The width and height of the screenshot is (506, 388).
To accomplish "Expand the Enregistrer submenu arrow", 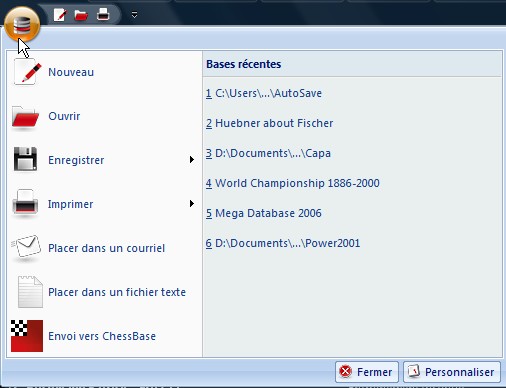I will (192, 160).
